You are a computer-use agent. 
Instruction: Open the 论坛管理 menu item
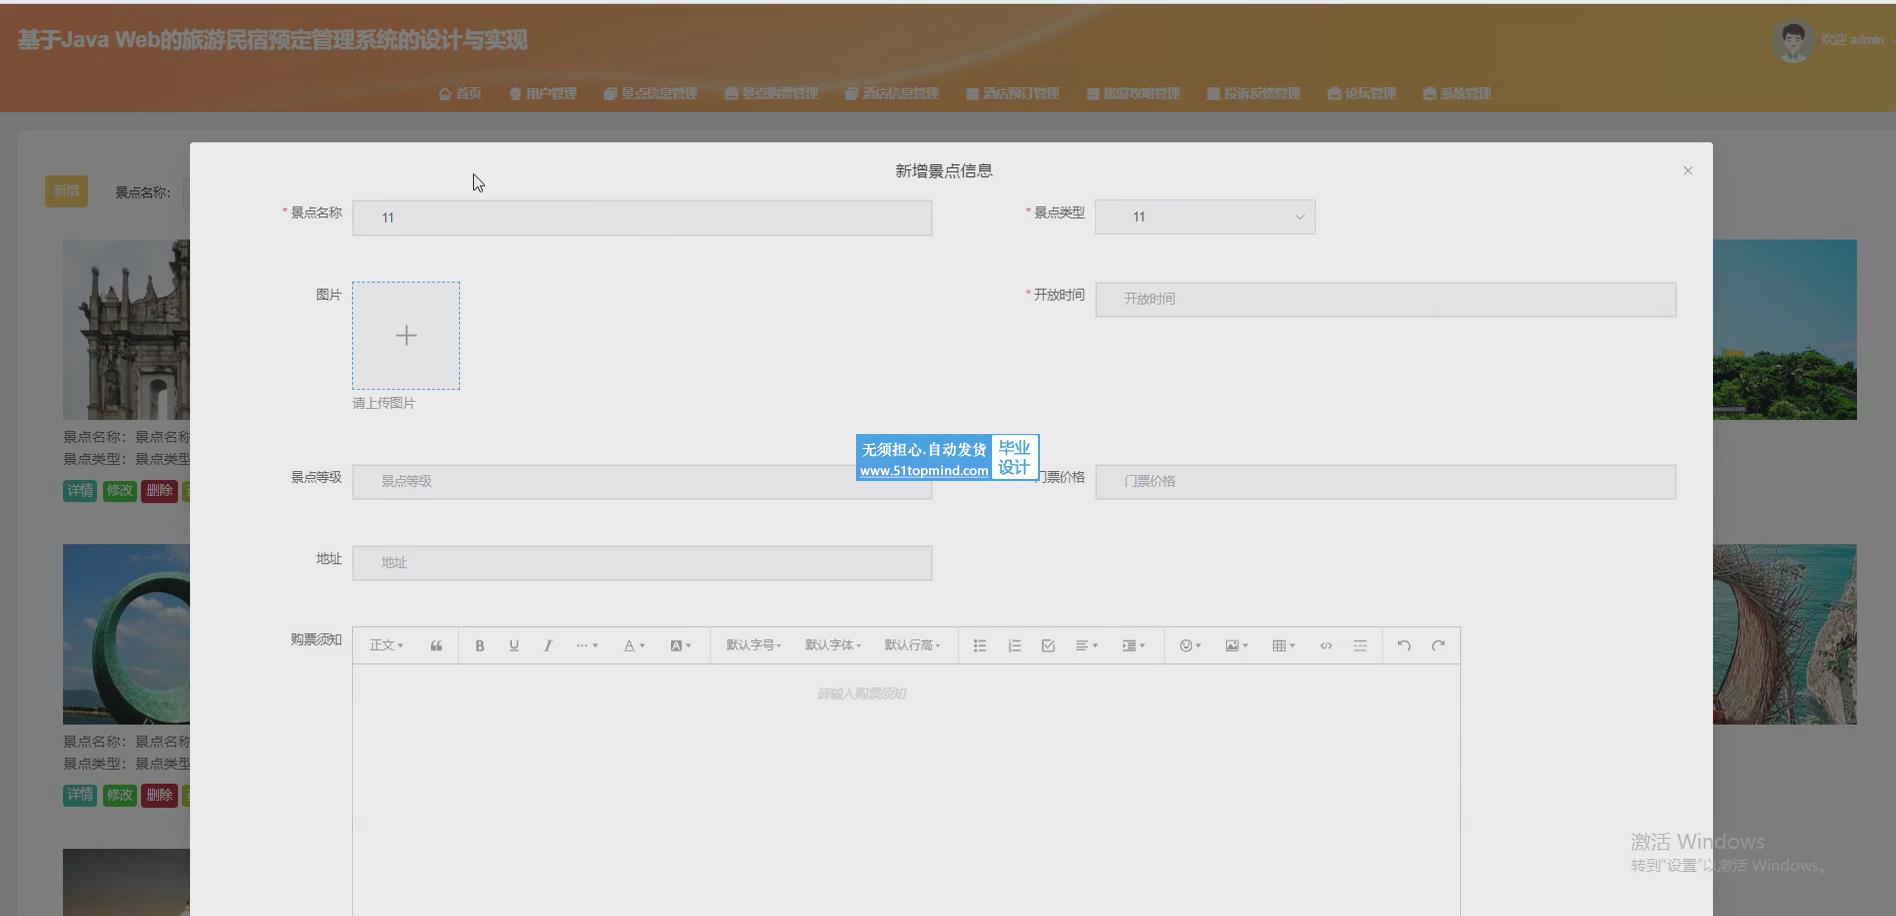point(1362,94)
